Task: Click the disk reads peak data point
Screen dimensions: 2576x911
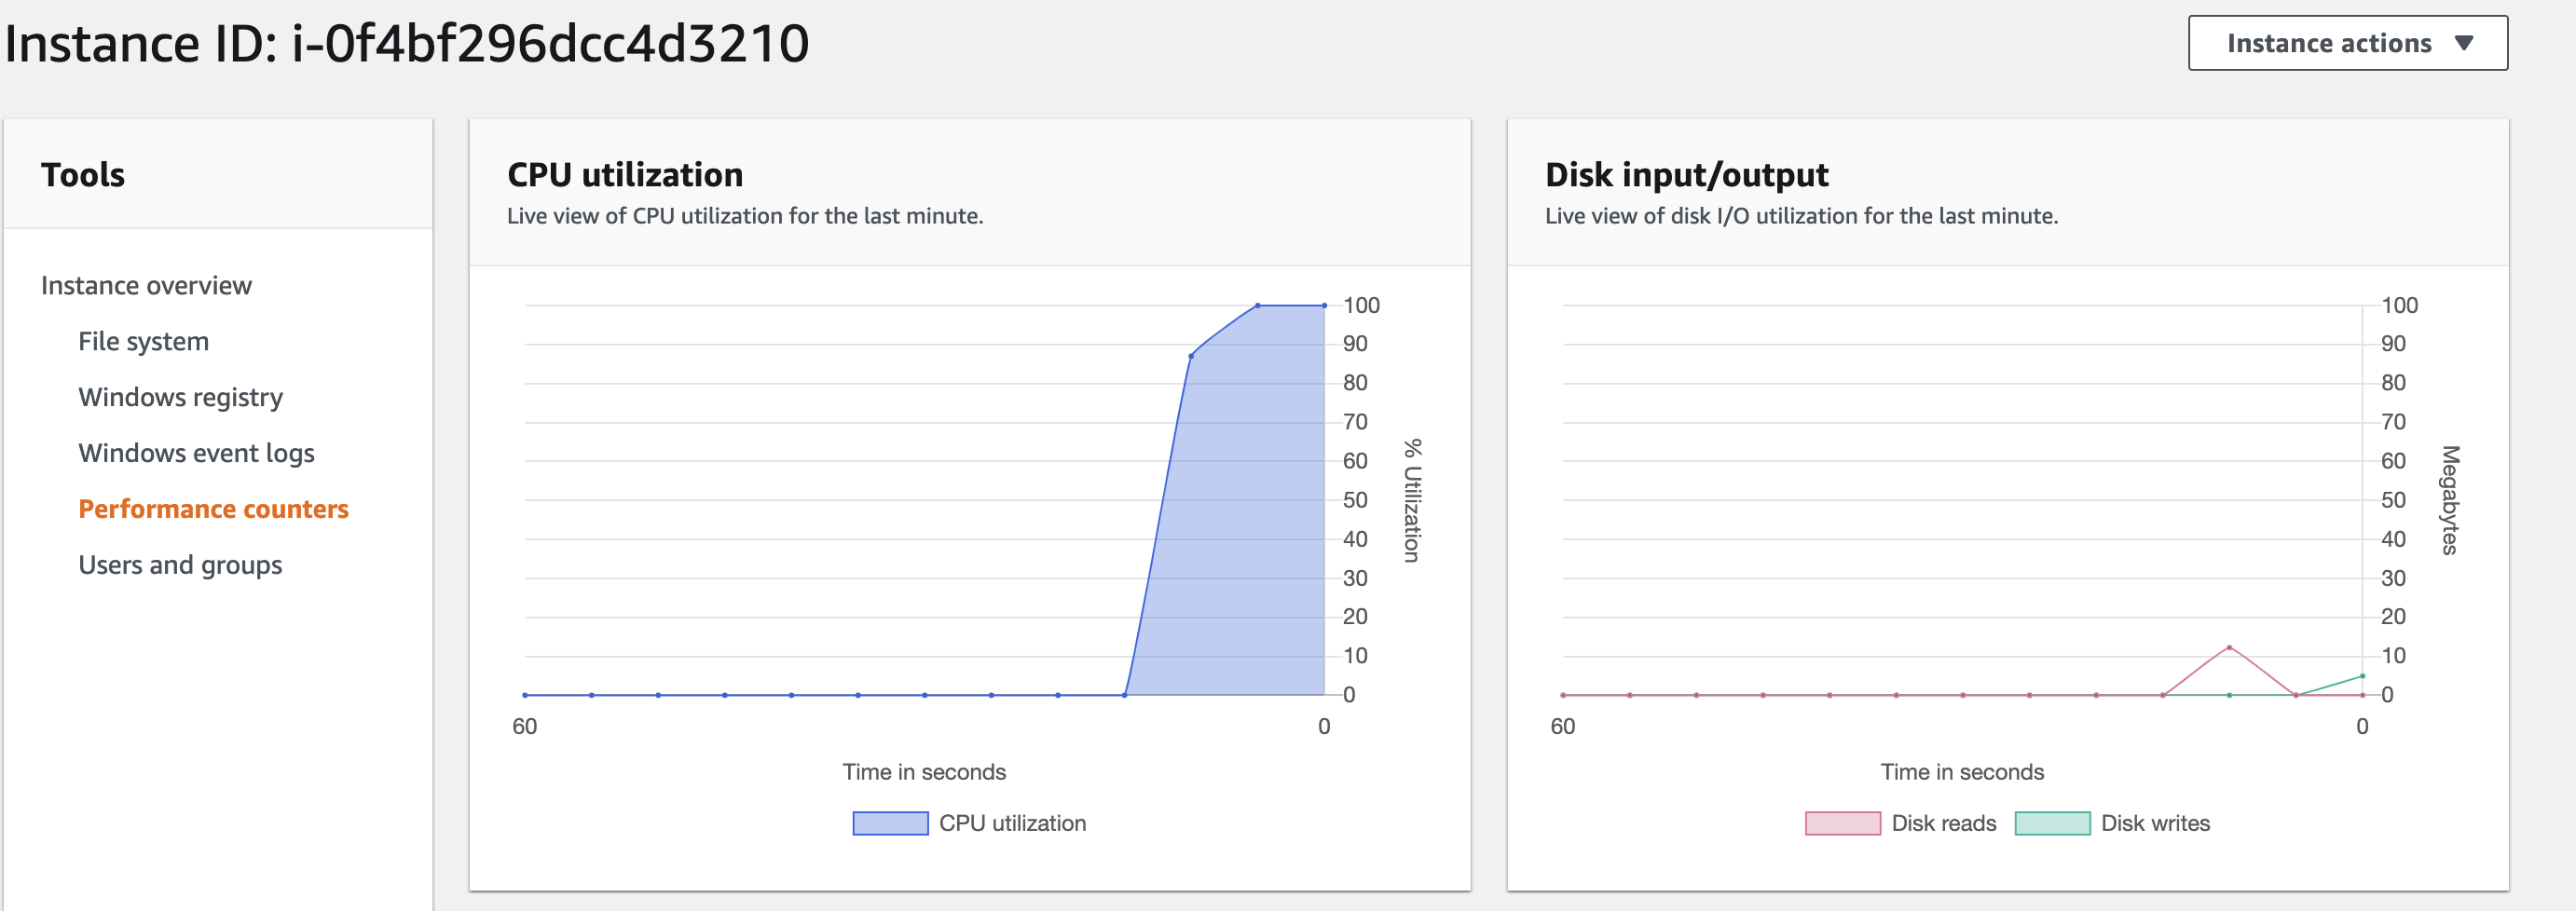Action: point(2229,648)
